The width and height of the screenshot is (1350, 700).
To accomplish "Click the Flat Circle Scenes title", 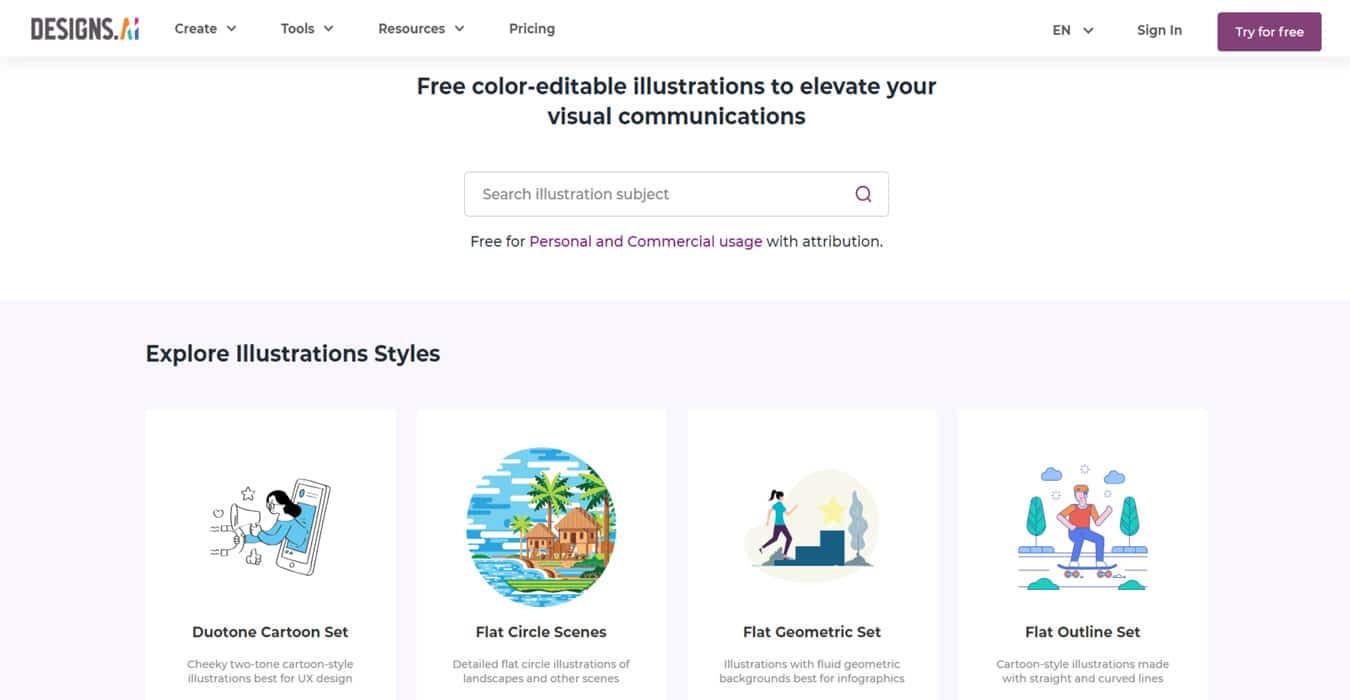I will 541,632.
